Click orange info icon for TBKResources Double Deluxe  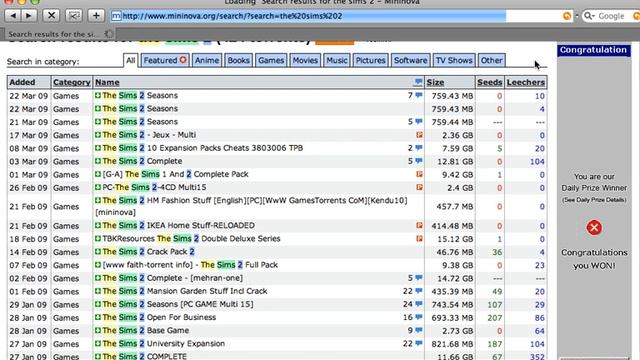[419, 238]
